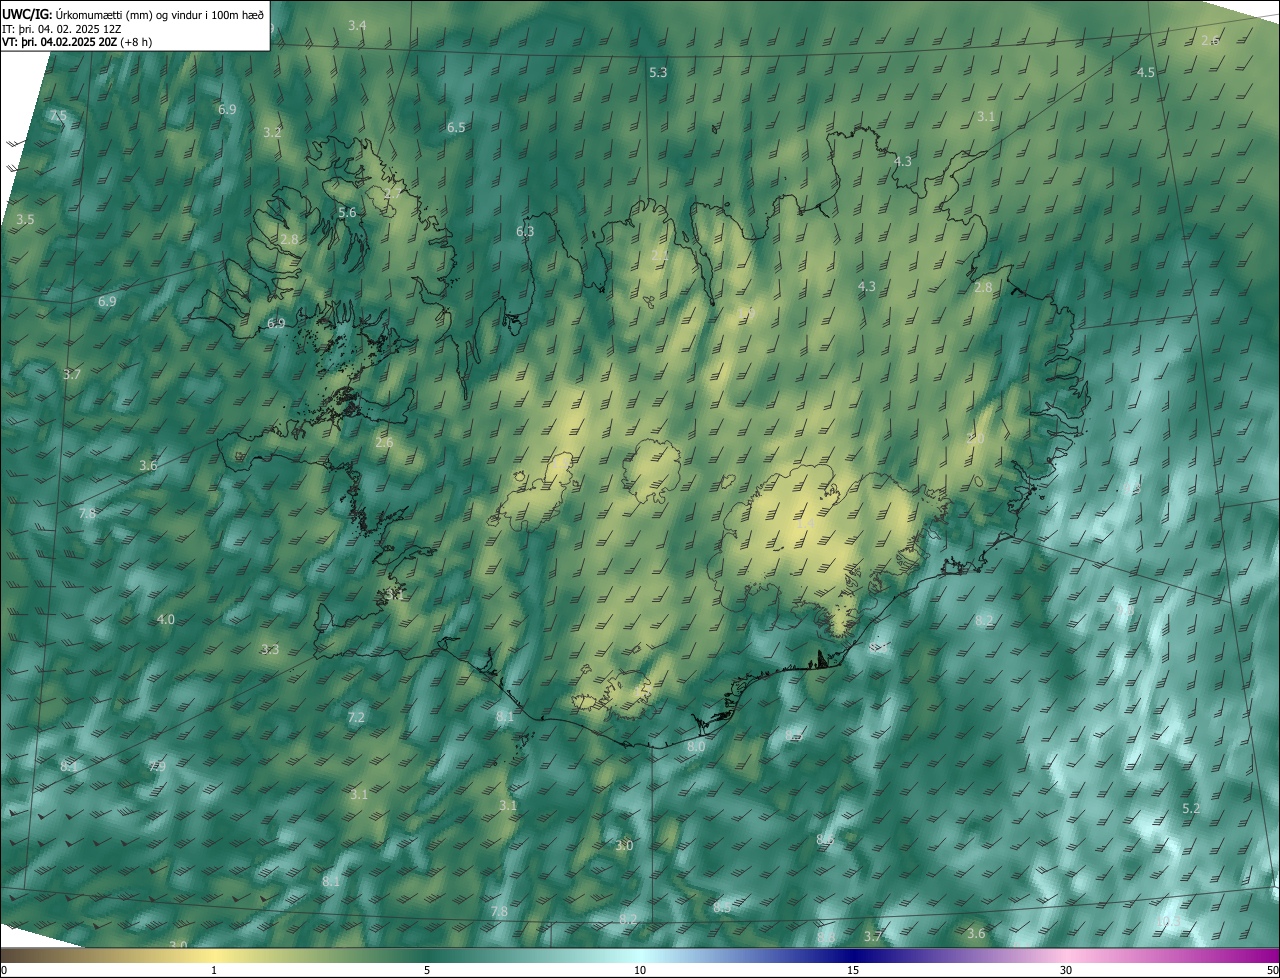Click the 1 tick on the color scale
Viewport: 1280px width, 978px height.
[x=214, y=970]
